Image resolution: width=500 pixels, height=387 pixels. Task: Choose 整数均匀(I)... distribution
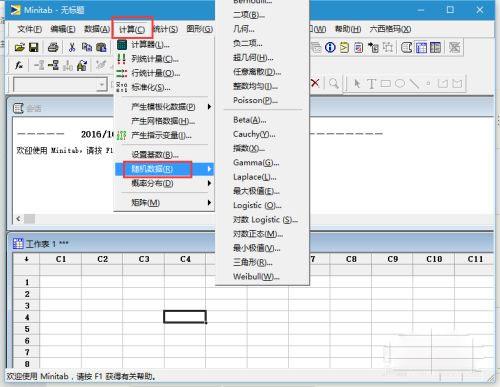point(263,86)
